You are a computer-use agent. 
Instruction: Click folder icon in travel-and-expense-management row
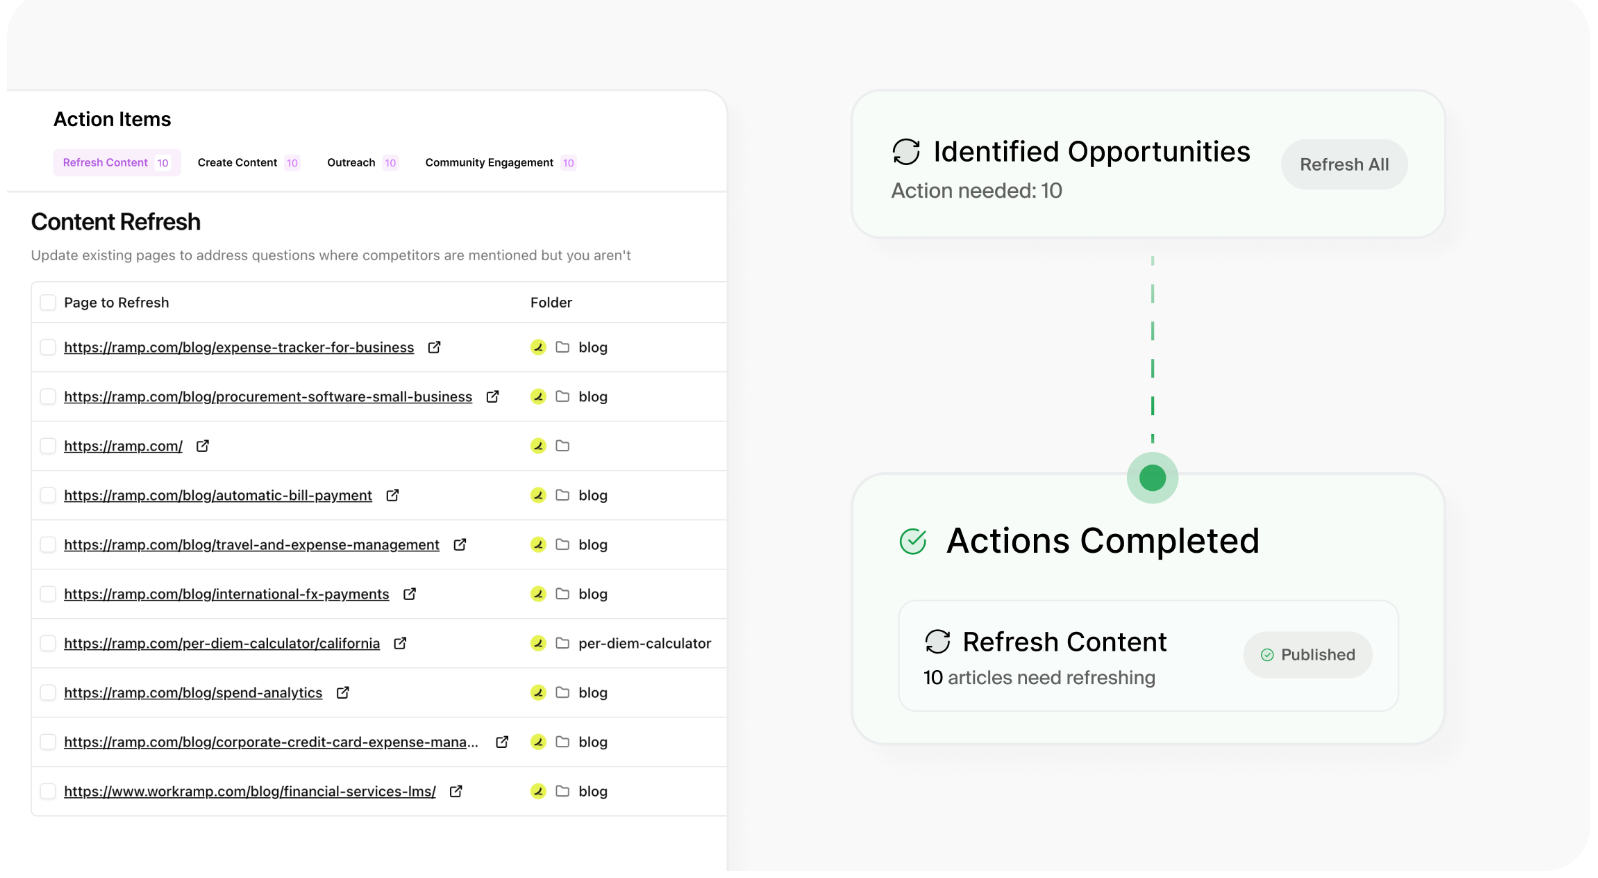tap(562, 544)
